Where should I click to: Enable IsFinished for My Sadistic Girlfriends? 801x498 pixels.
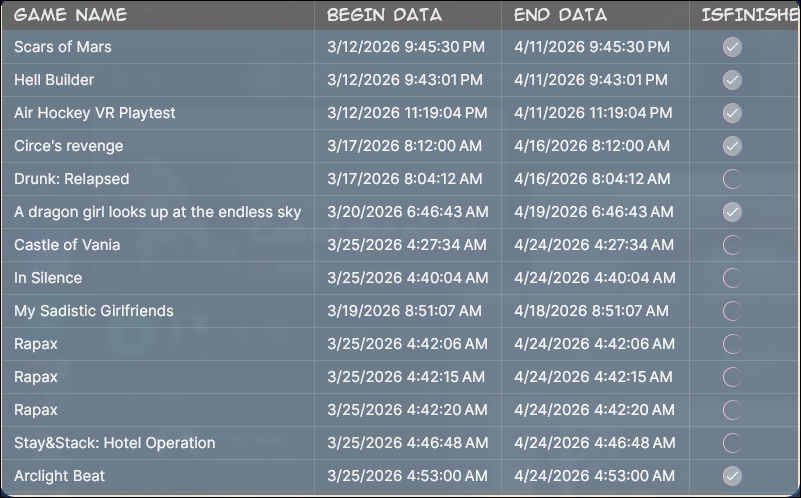pyautogui.click(x=732, y=311)
